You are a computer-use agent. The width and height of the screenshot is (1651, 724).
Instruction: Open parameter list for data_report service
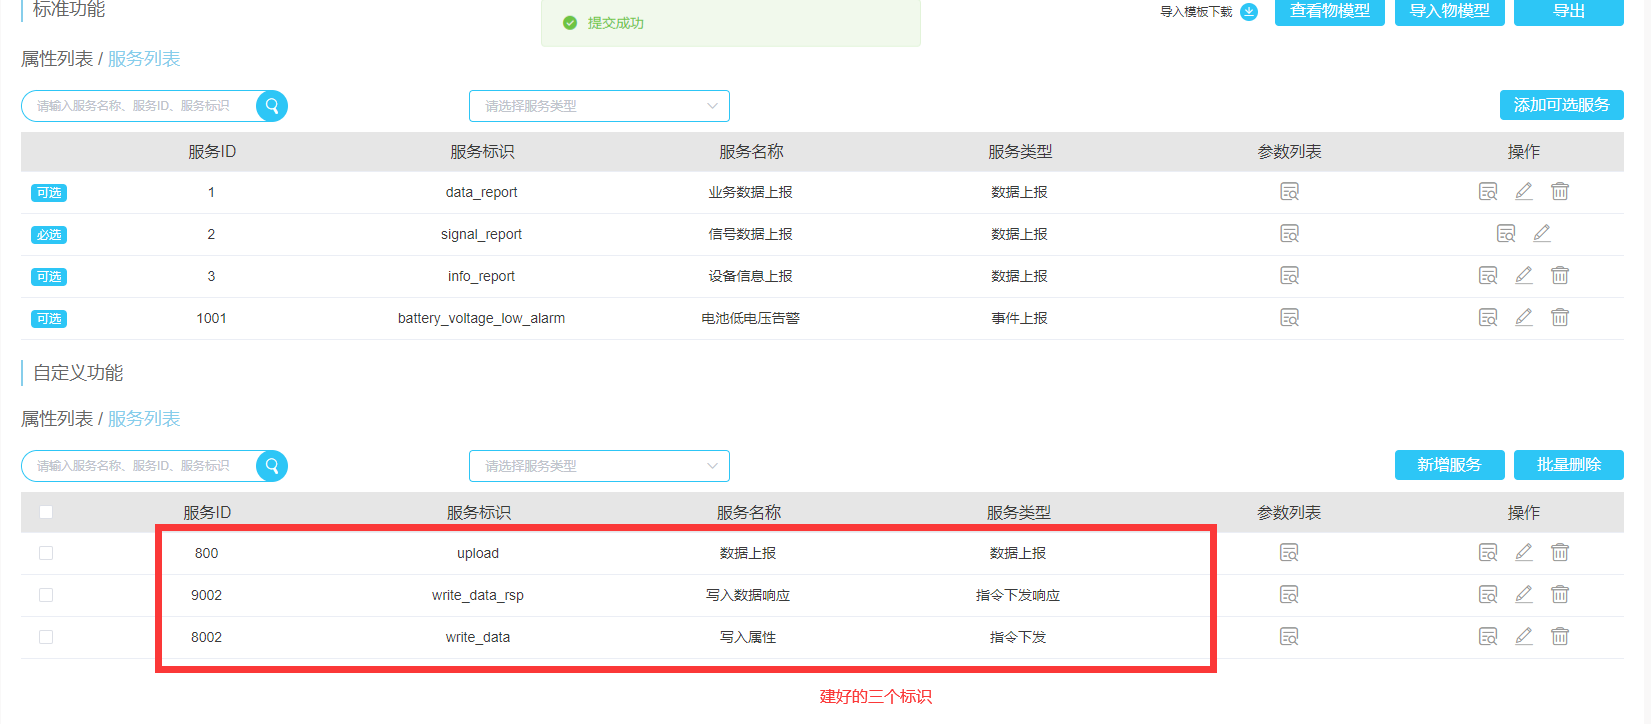point(1290,192)
